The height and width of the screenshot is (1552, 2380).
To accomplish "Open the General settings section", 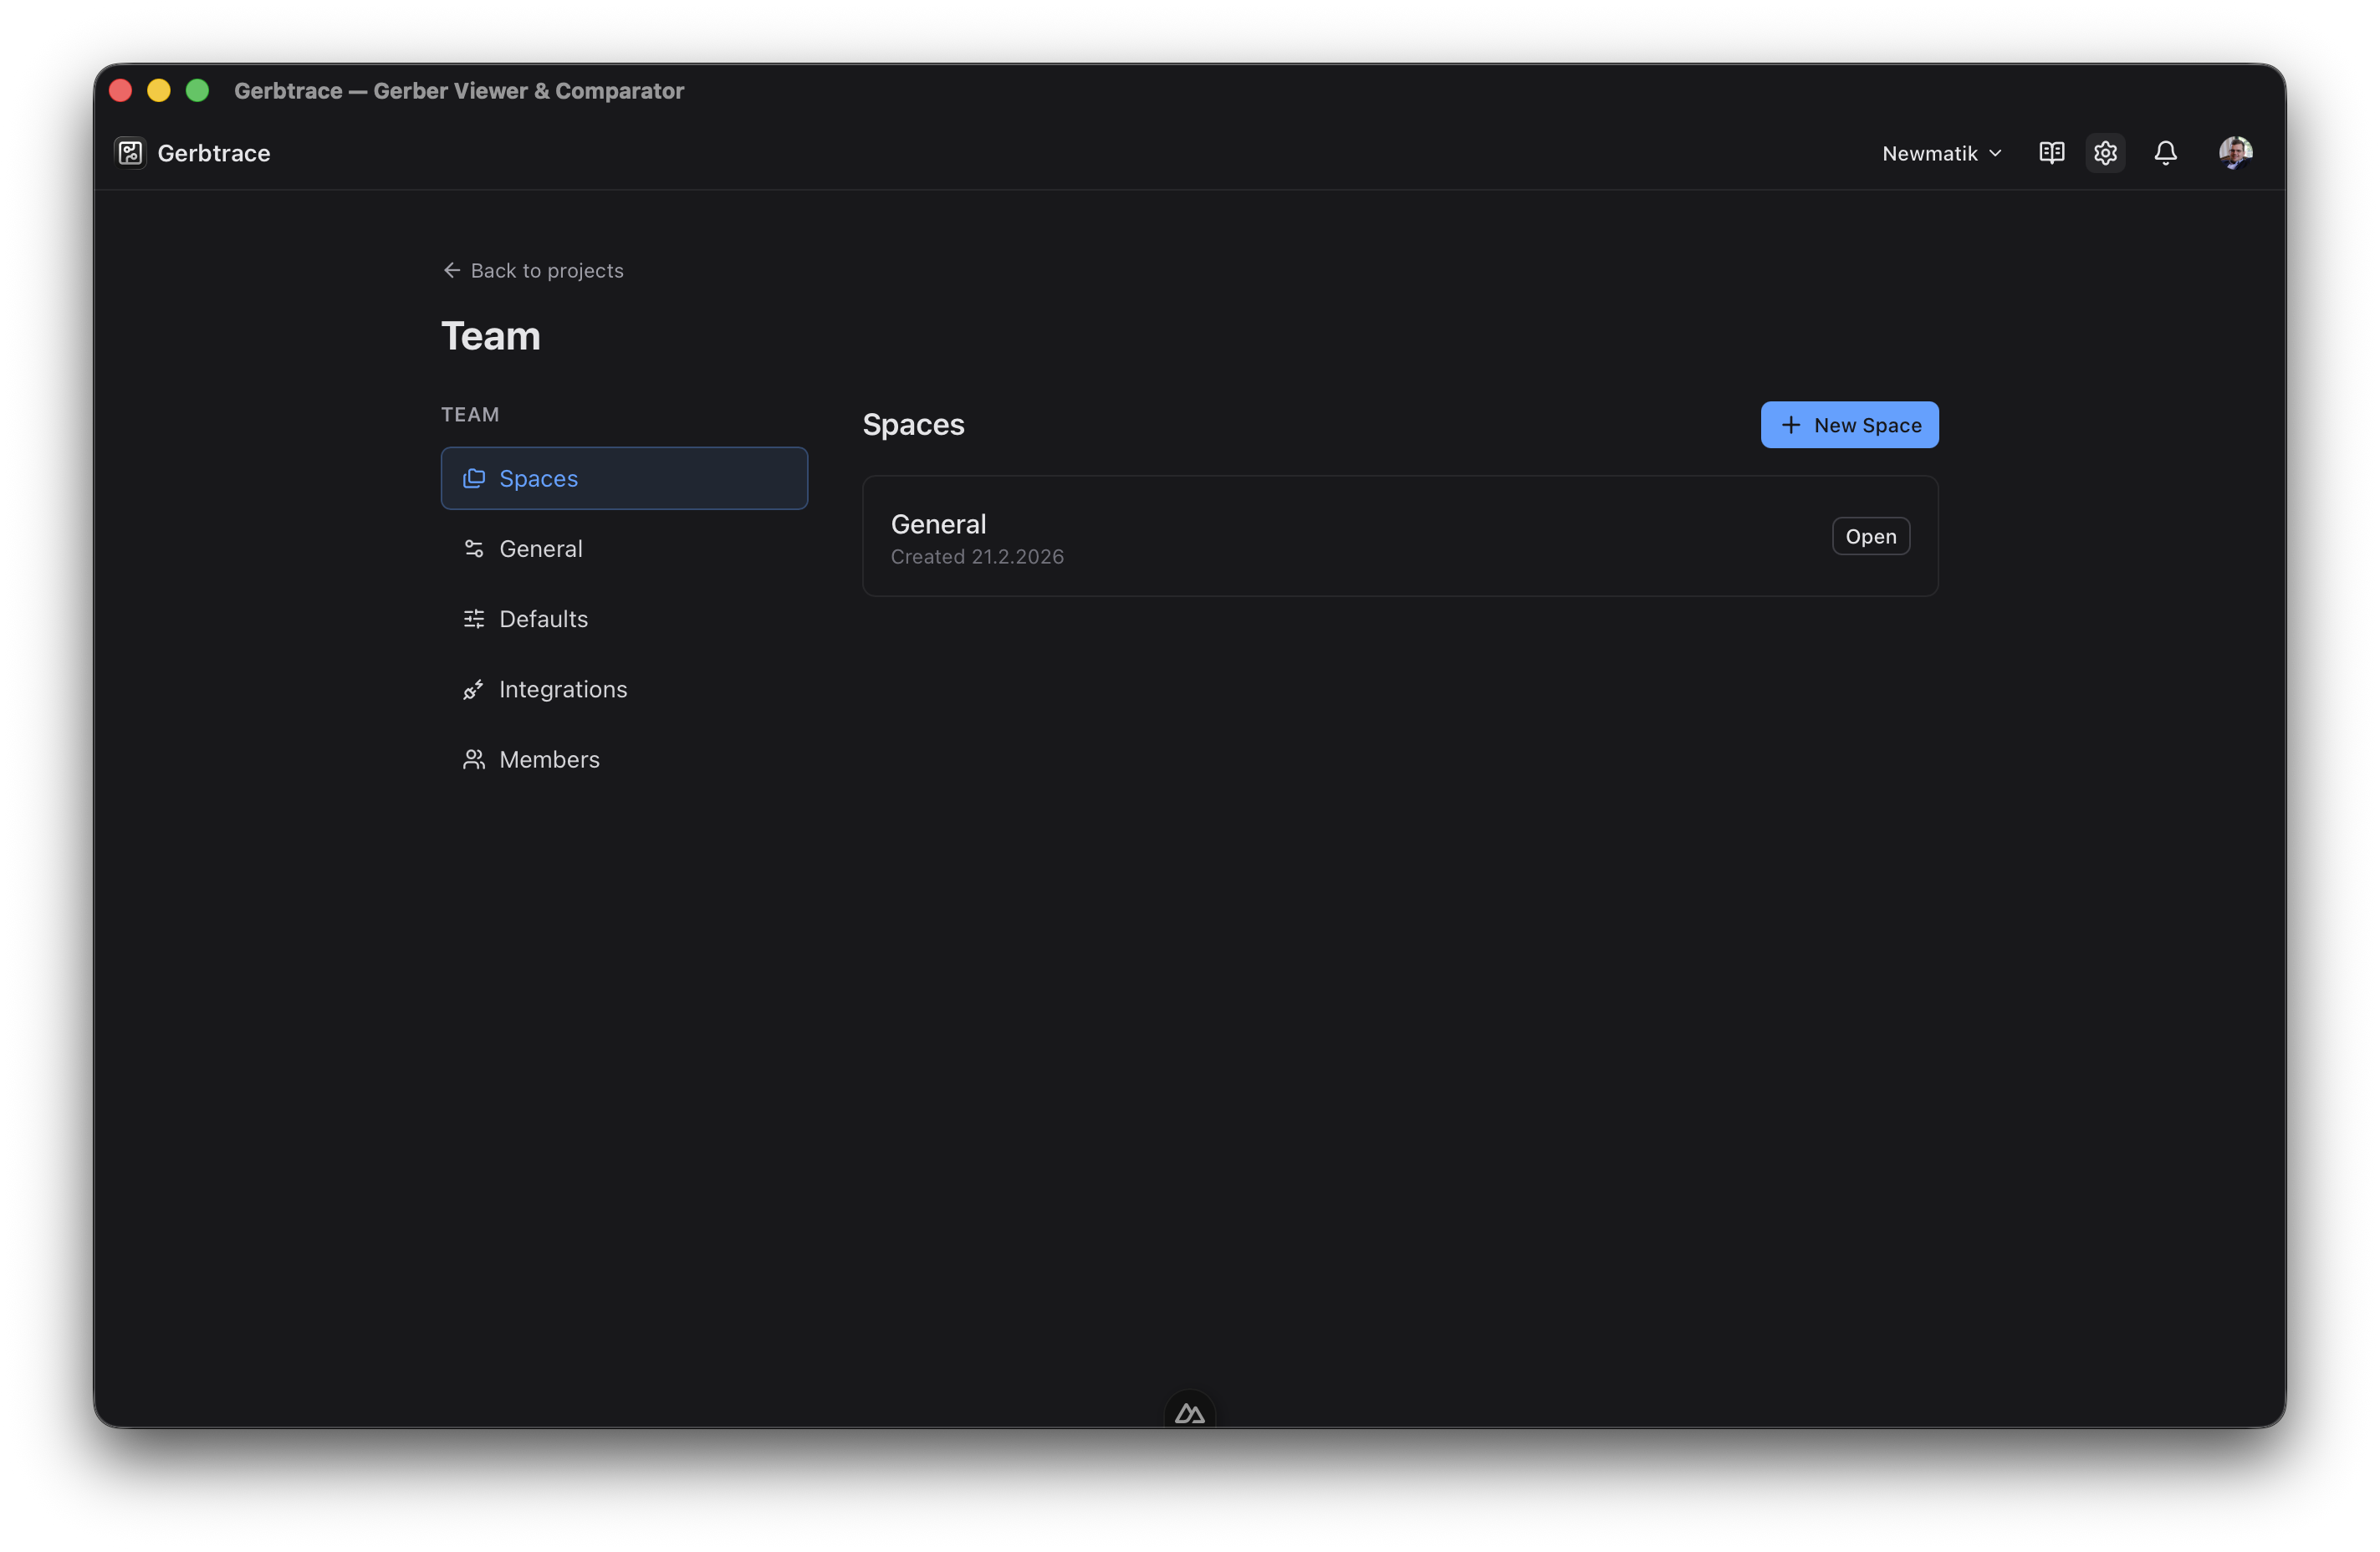I will 624,548.
